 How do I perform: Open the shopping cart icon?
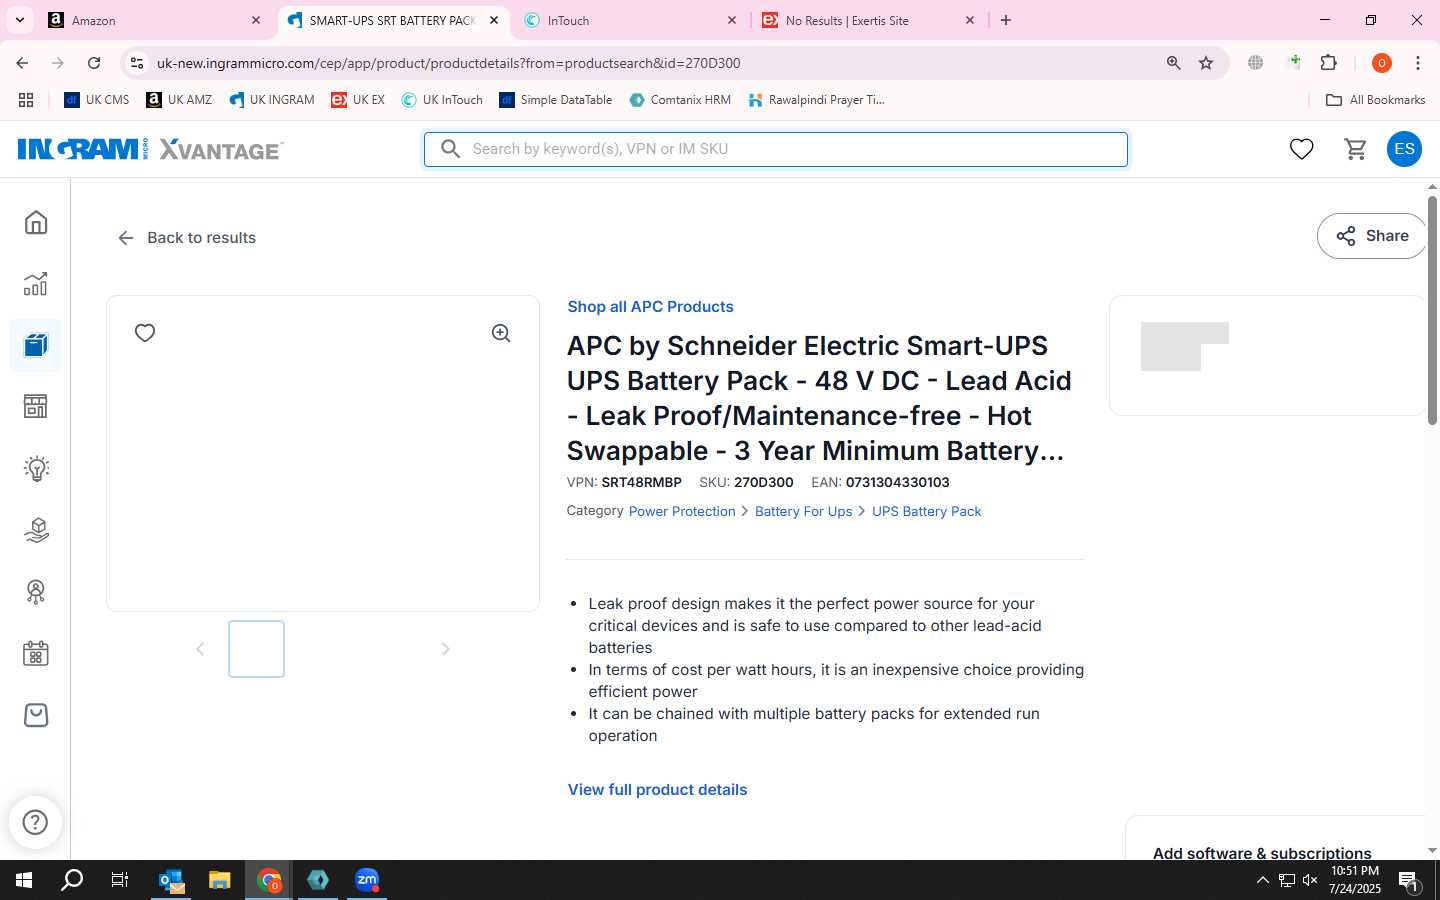click(x=1356, y=149)
